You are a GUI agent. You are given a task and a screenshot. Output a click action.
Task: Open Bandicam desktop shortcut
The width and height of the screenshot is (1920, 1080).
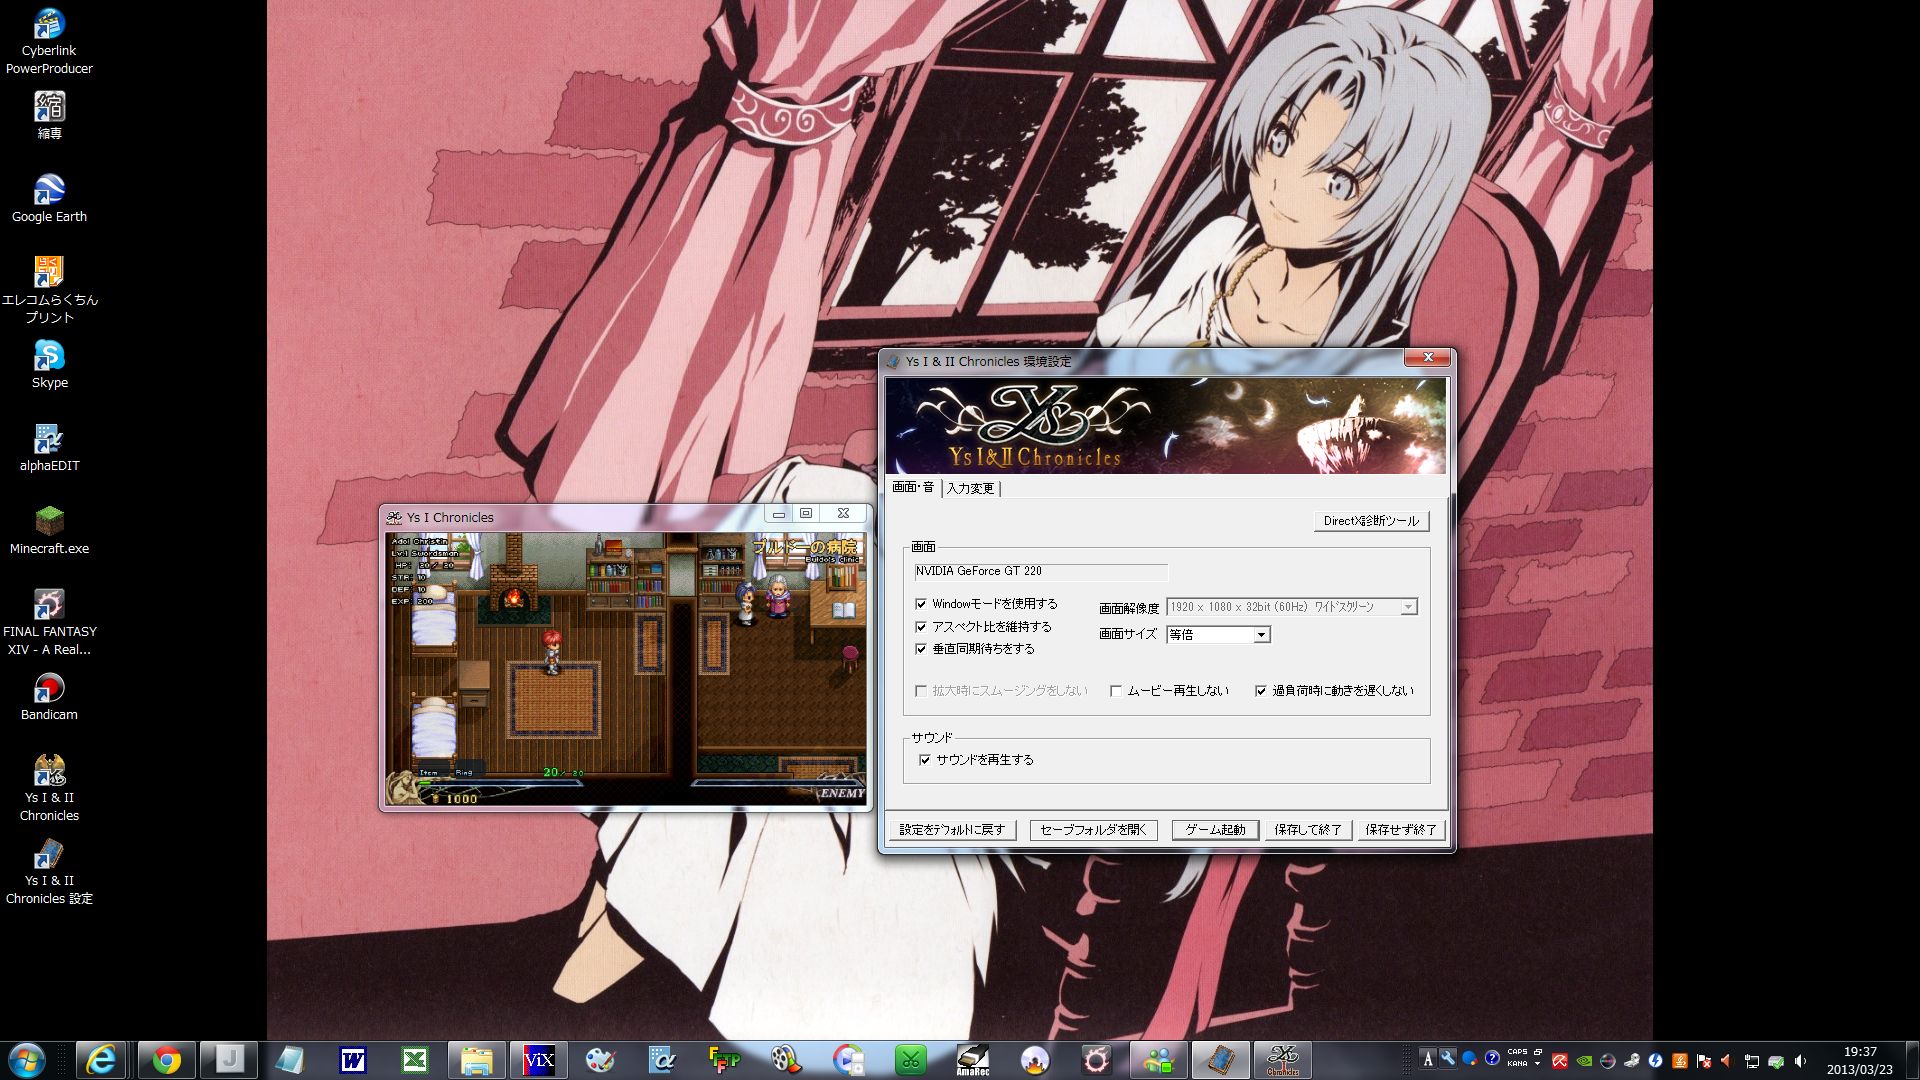click(x=49, y=697)
